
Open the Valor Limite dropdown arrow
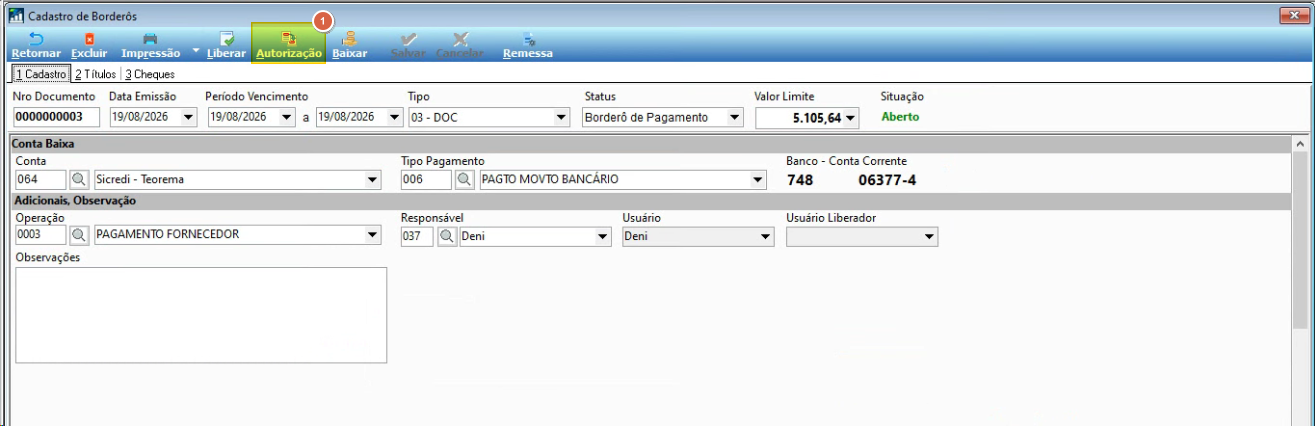click(851, 118)
